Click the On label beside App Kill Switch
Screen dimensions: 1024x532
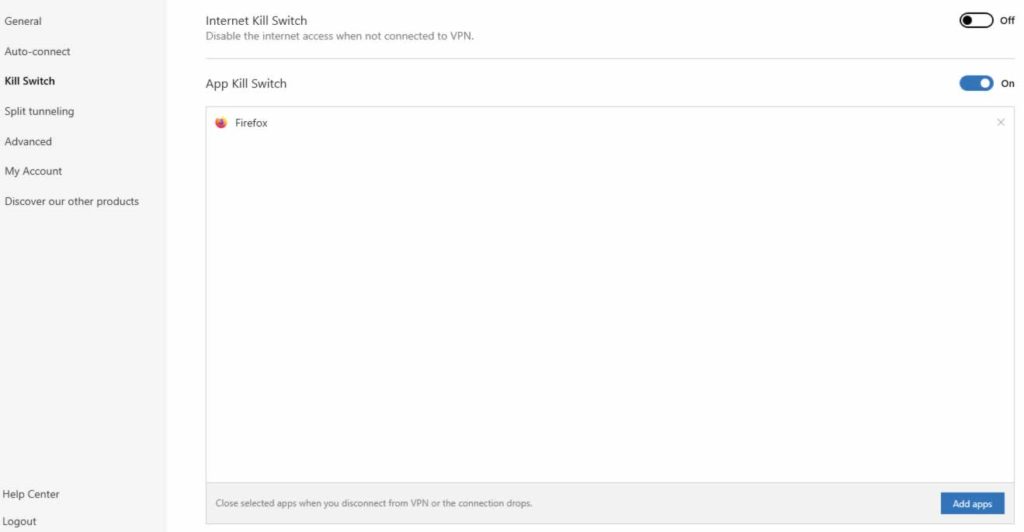pos(1008,83)
